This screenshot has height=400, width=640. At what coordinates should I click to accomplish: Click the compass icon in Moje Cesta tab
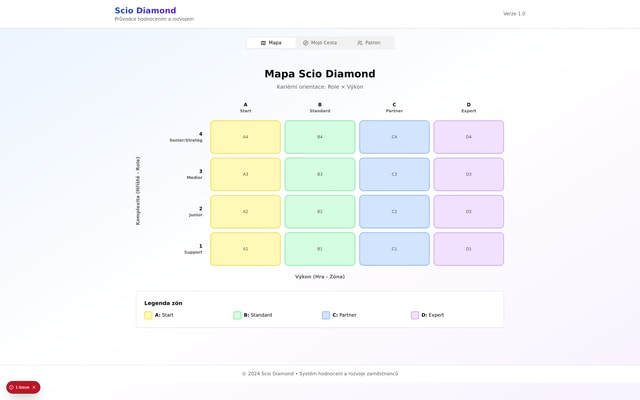(x=306, y=43)
